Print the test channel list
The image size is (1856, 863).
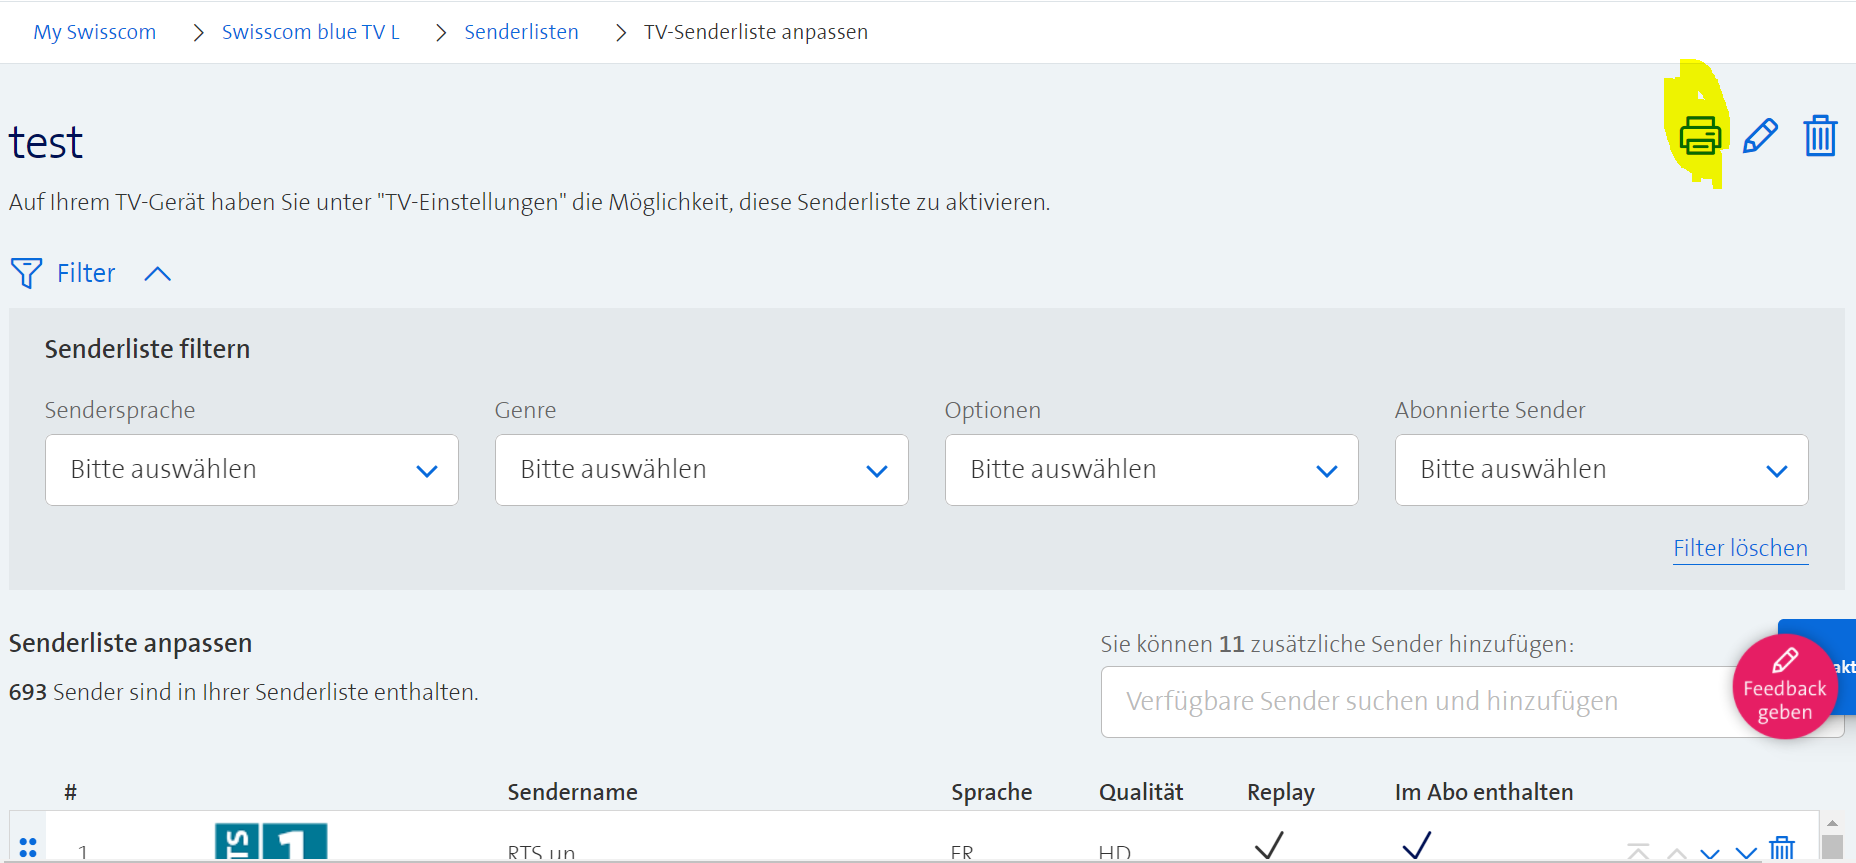pos(1700,136)
